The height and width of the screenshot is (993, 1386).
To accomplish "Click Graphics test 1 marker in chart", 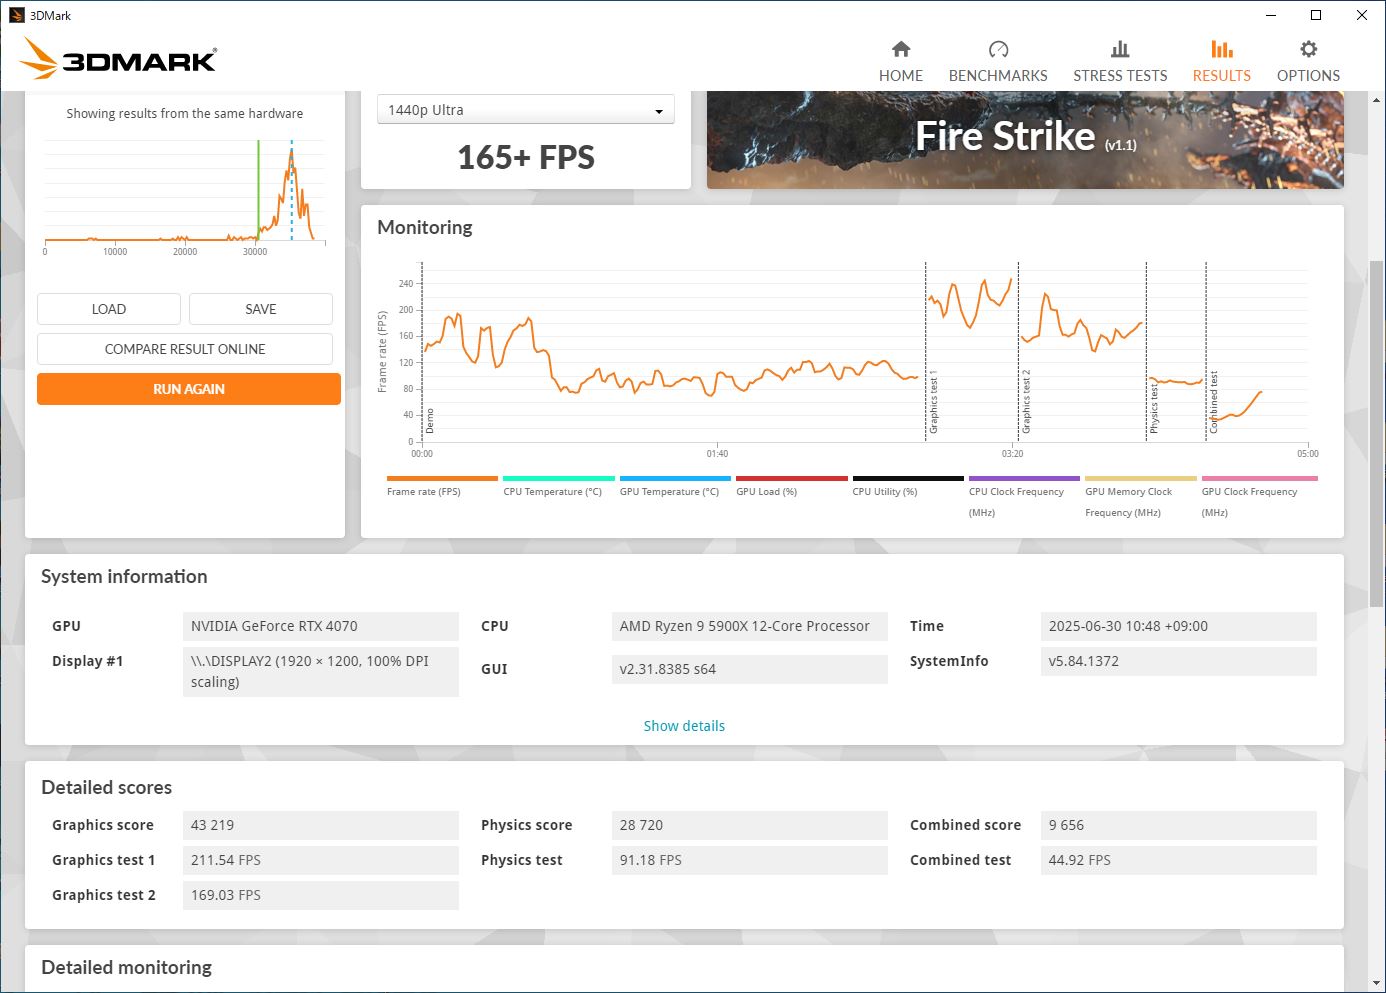I will [x=933, y=401].
